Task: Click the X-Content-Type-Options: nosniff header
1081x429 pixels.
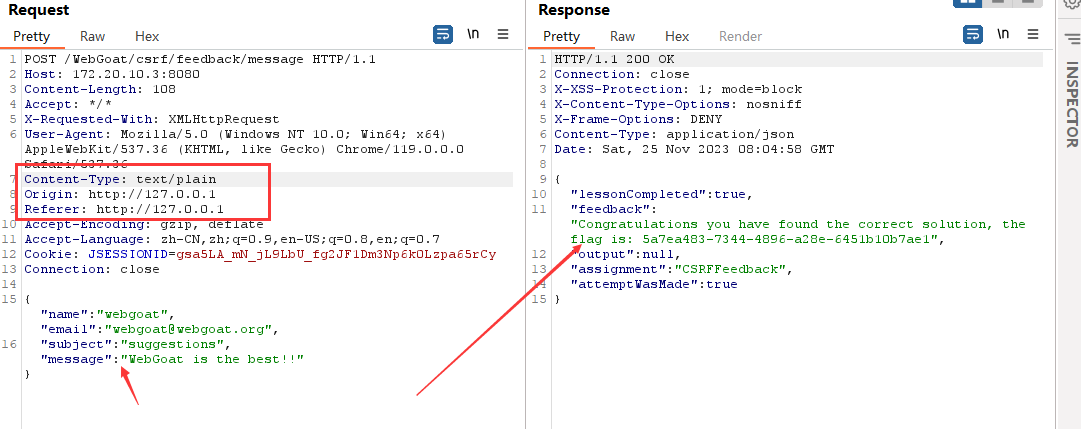Action: (678, 105)
